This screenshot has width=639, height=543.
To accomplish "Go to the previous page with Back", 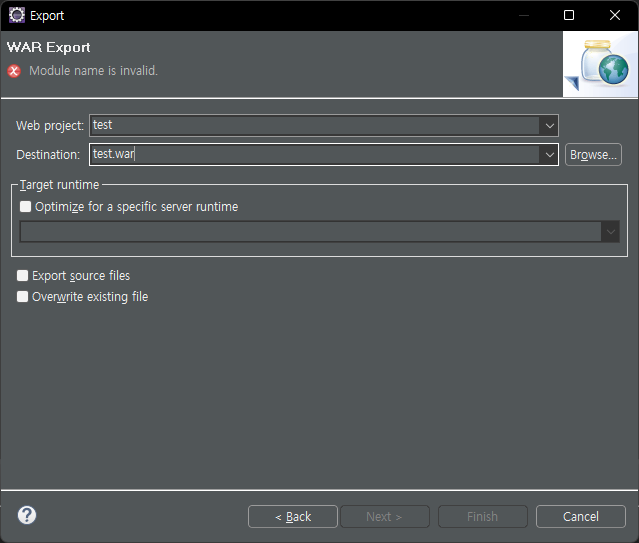I will pos(293,517).
